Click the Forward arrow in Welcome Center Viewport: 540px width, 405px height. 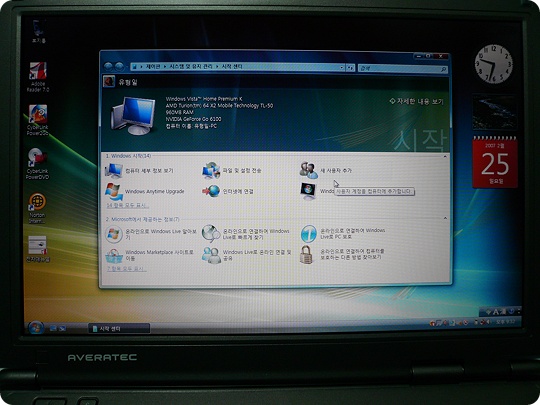(x=119, y=66)
